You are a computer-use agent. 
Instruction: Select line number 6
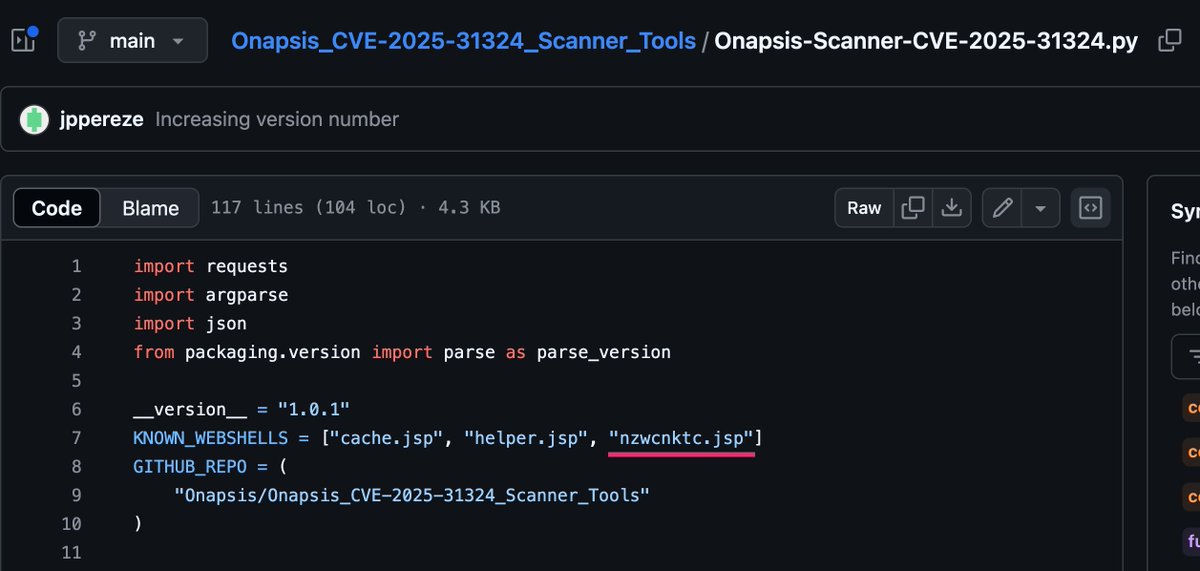pos(76,410)
